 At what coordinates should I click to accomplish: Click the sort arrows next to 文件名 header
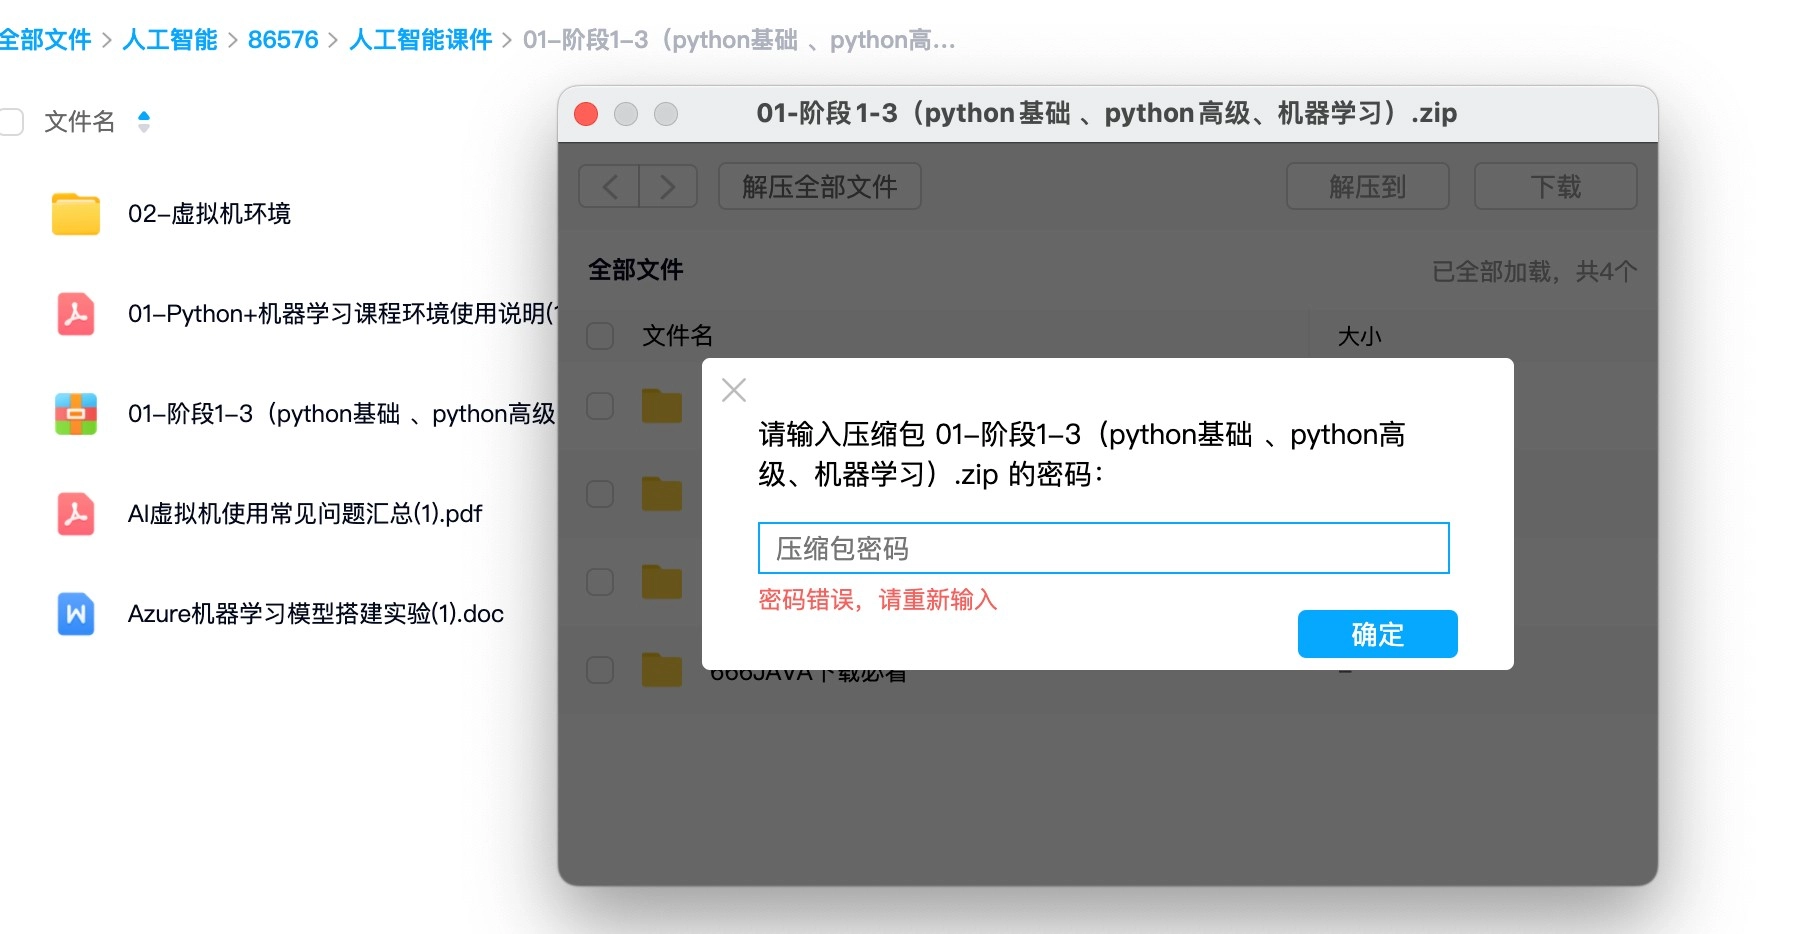(143, 121)
